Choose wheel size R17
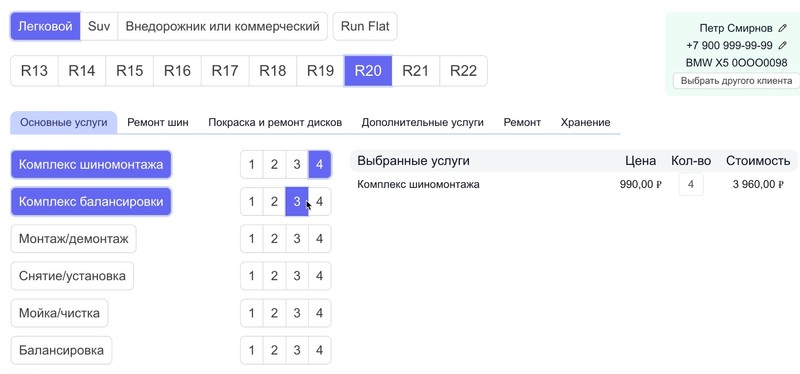 (x=225, y=71)
